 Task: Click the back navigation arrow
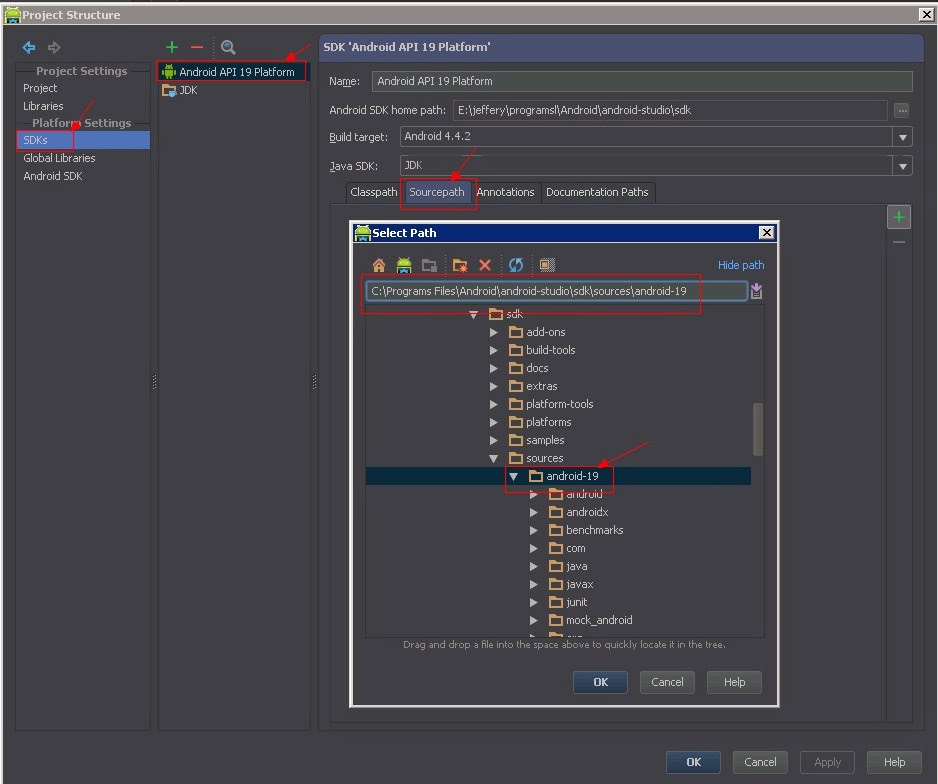tap(29, 47)
